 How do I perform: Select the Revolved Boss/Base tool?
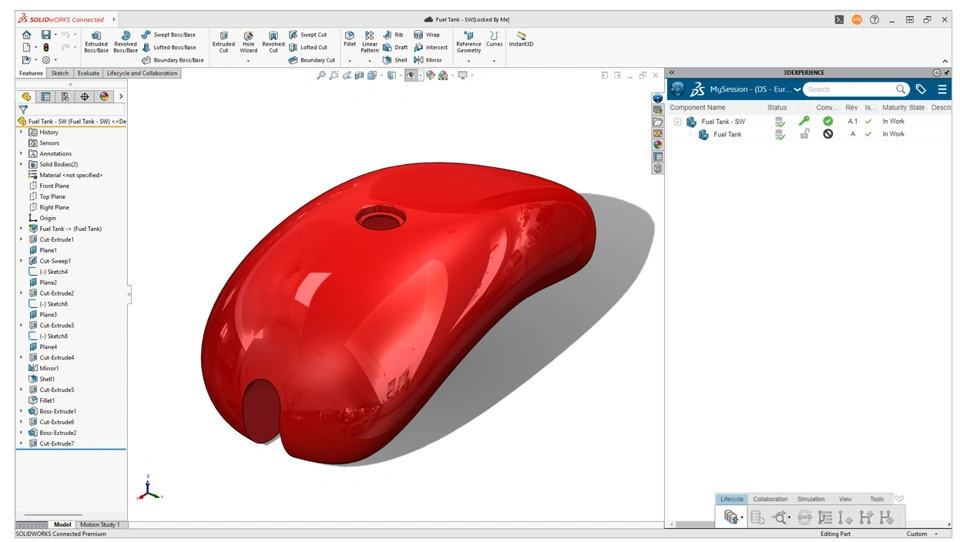[x=126, y=42]
